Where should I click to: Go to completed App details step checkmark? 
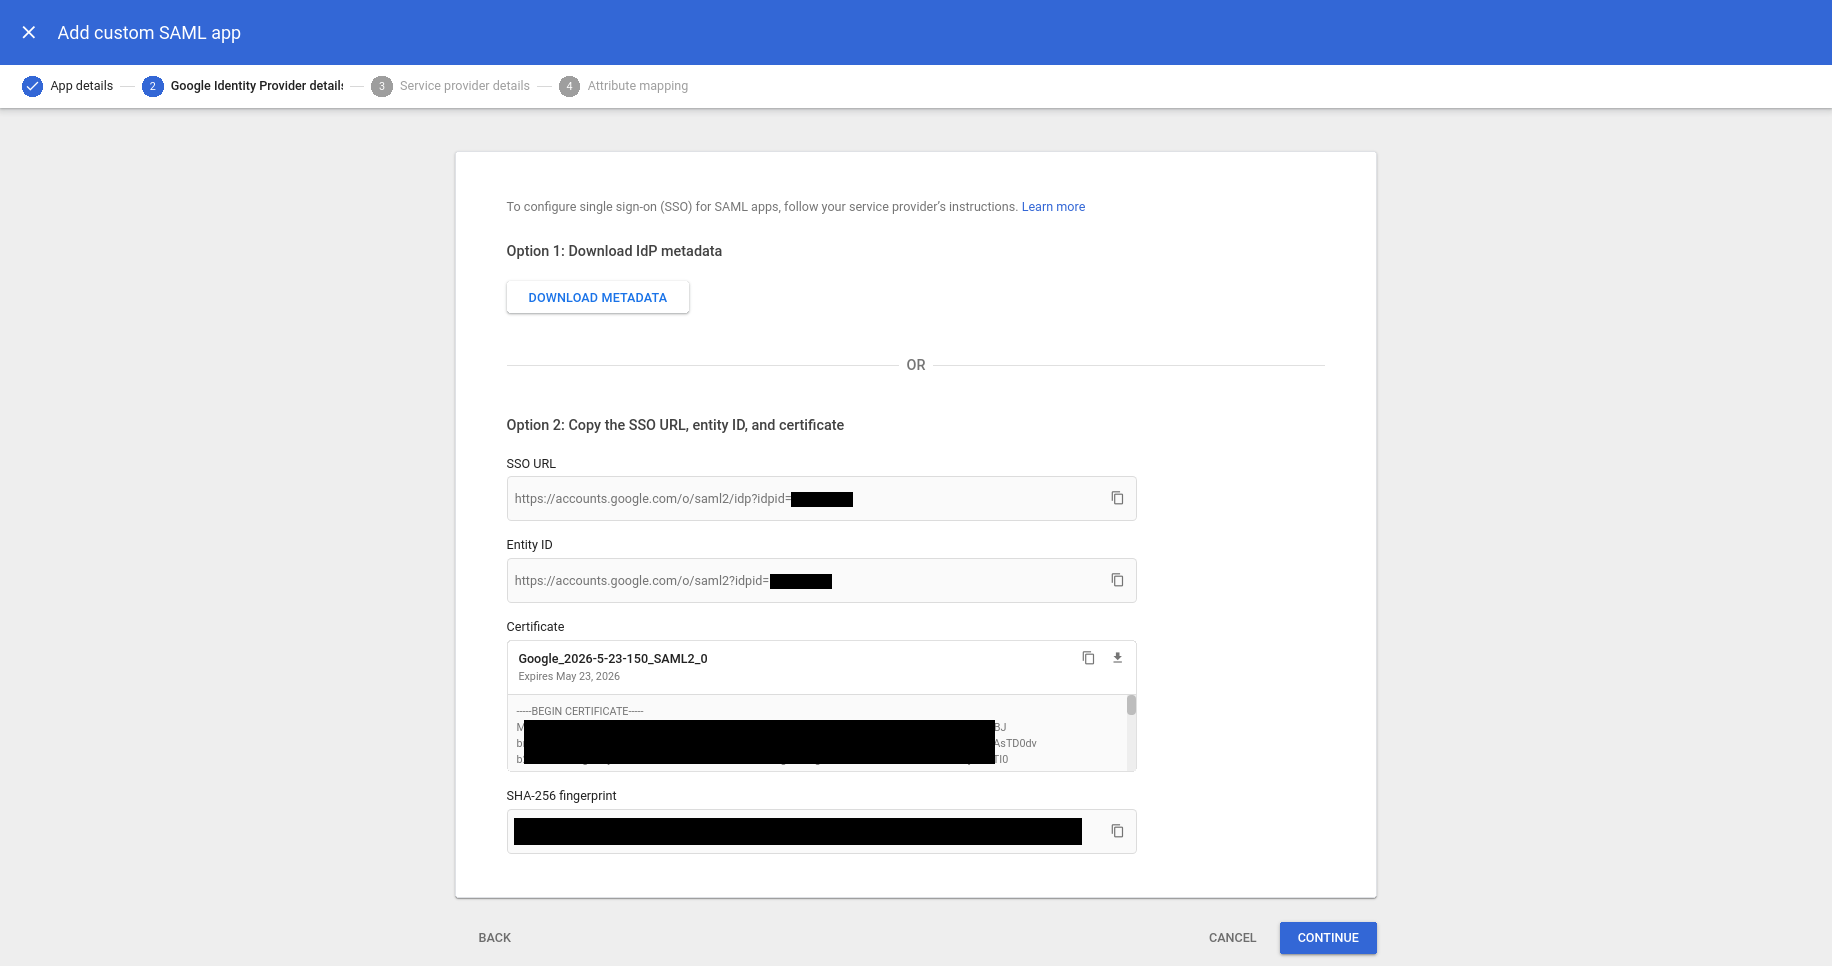coord(32,86)
